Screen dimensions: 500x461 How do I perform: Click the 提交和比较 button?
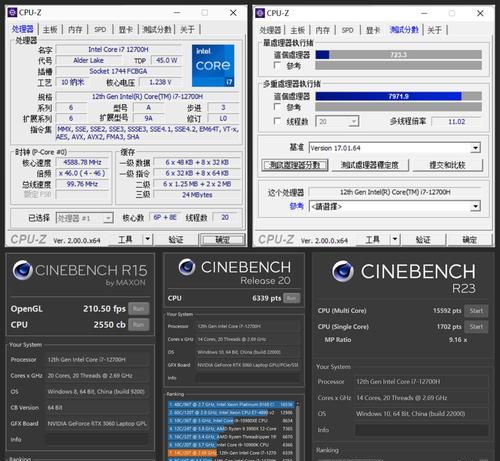pyautogui.click(x=447, y=165)
